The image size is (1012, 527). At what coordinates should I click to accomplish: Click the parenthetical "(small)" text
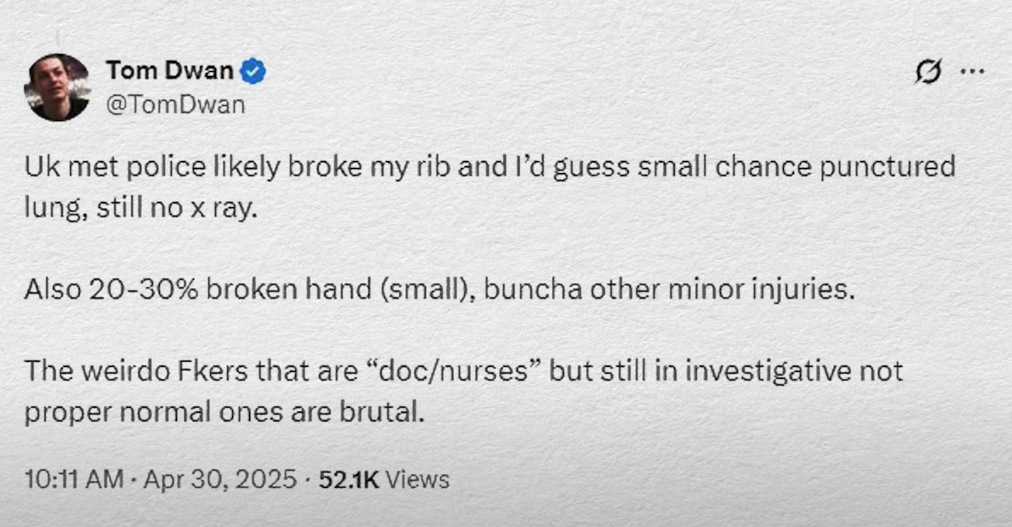coord(427,290)
